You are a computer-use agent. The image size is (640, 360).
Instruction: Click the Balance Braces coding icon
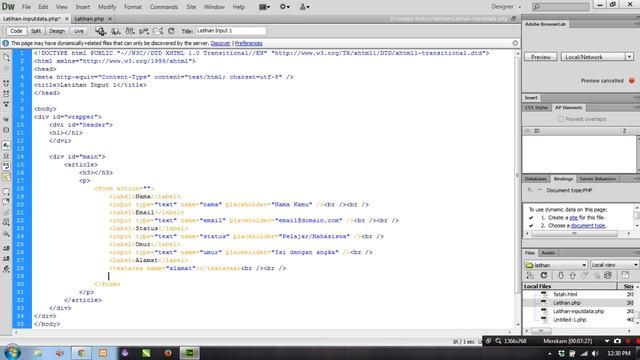[6, 130]
